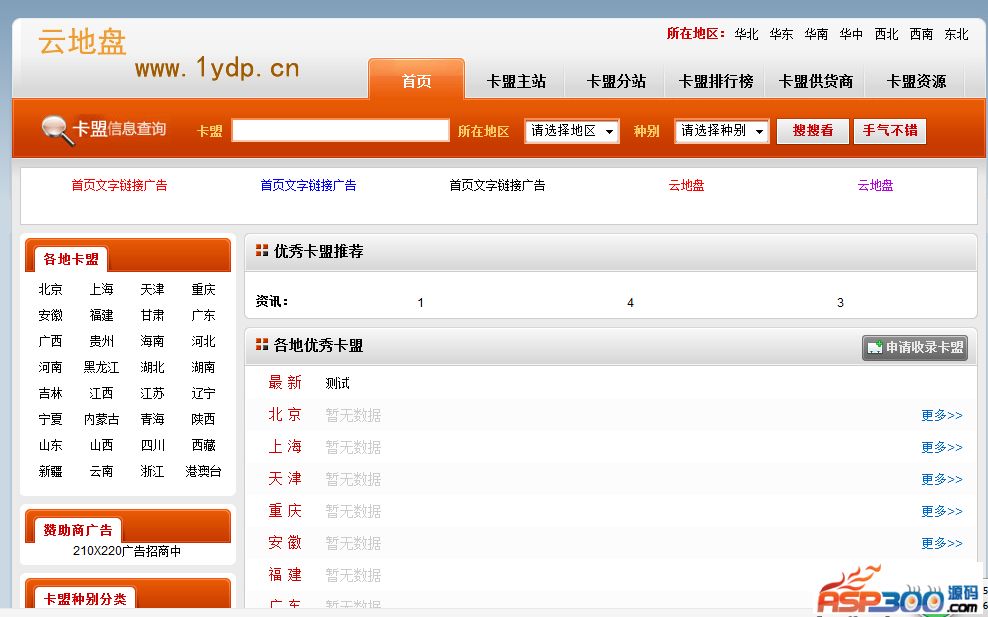Screen dimensions: 988x617
Task: Open the 卡盟主站 tab
Action: tap(516, 81)
